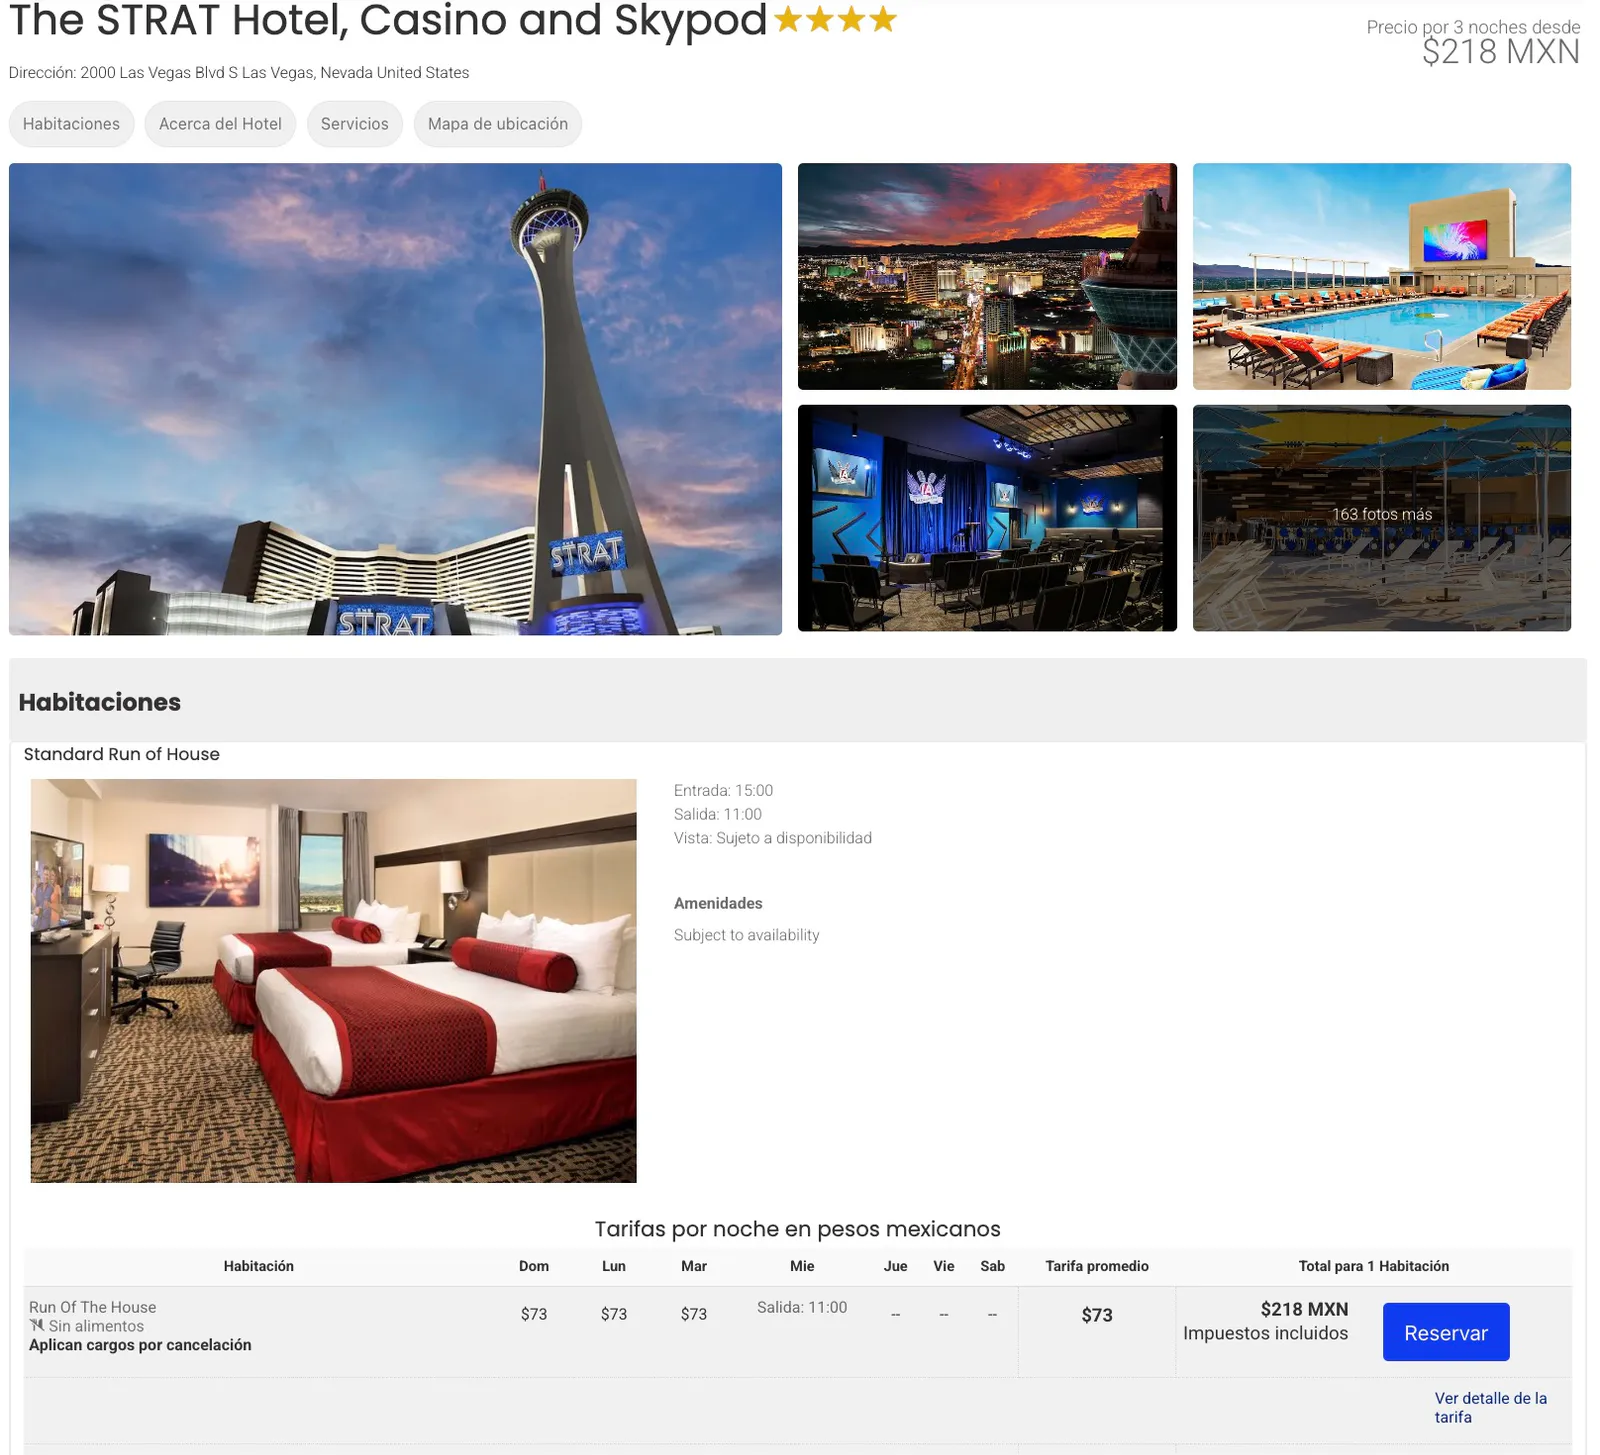The height and width of the screenshot is (1455, 1600).
Task: Click the hotel four-star rating
Action: [835, 19]
